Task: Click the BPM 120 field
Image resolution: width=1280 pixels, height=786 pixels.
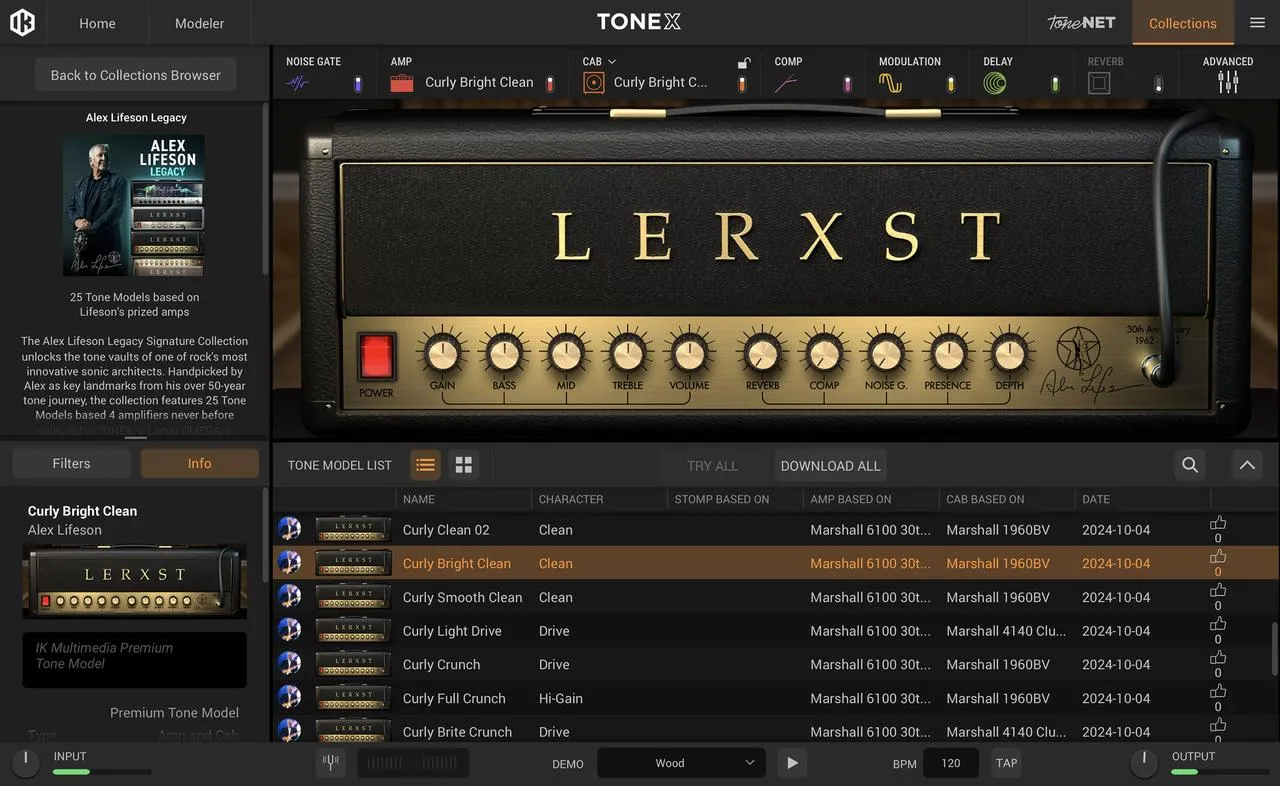Action: click(x=951, y=763)
